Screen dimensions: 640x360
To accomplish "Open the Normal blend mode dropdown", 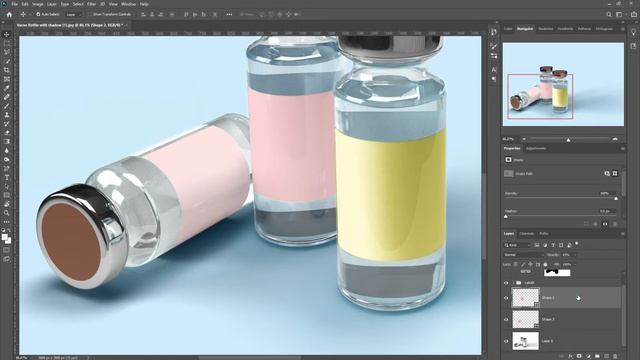I will click(523, 255).
